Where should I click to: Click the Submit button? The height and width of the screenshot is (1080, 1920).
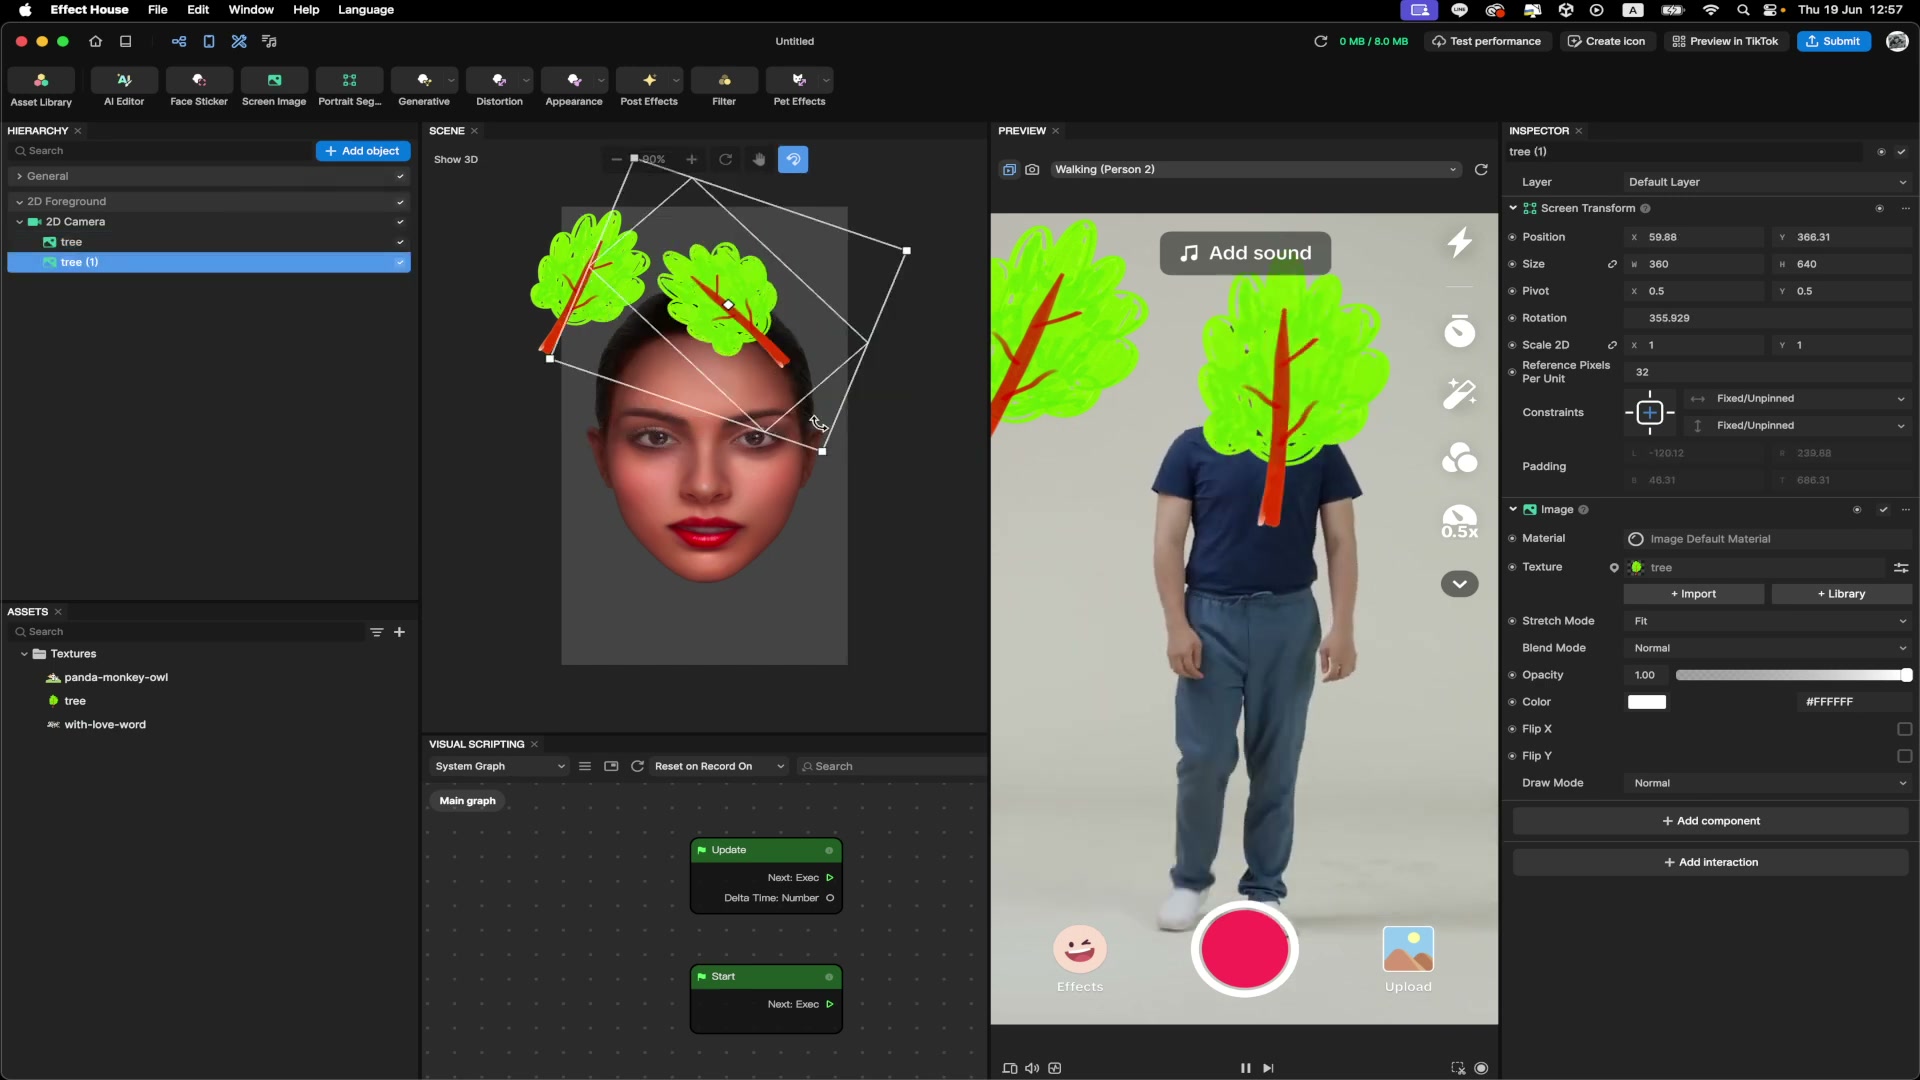click(1834, 41)
